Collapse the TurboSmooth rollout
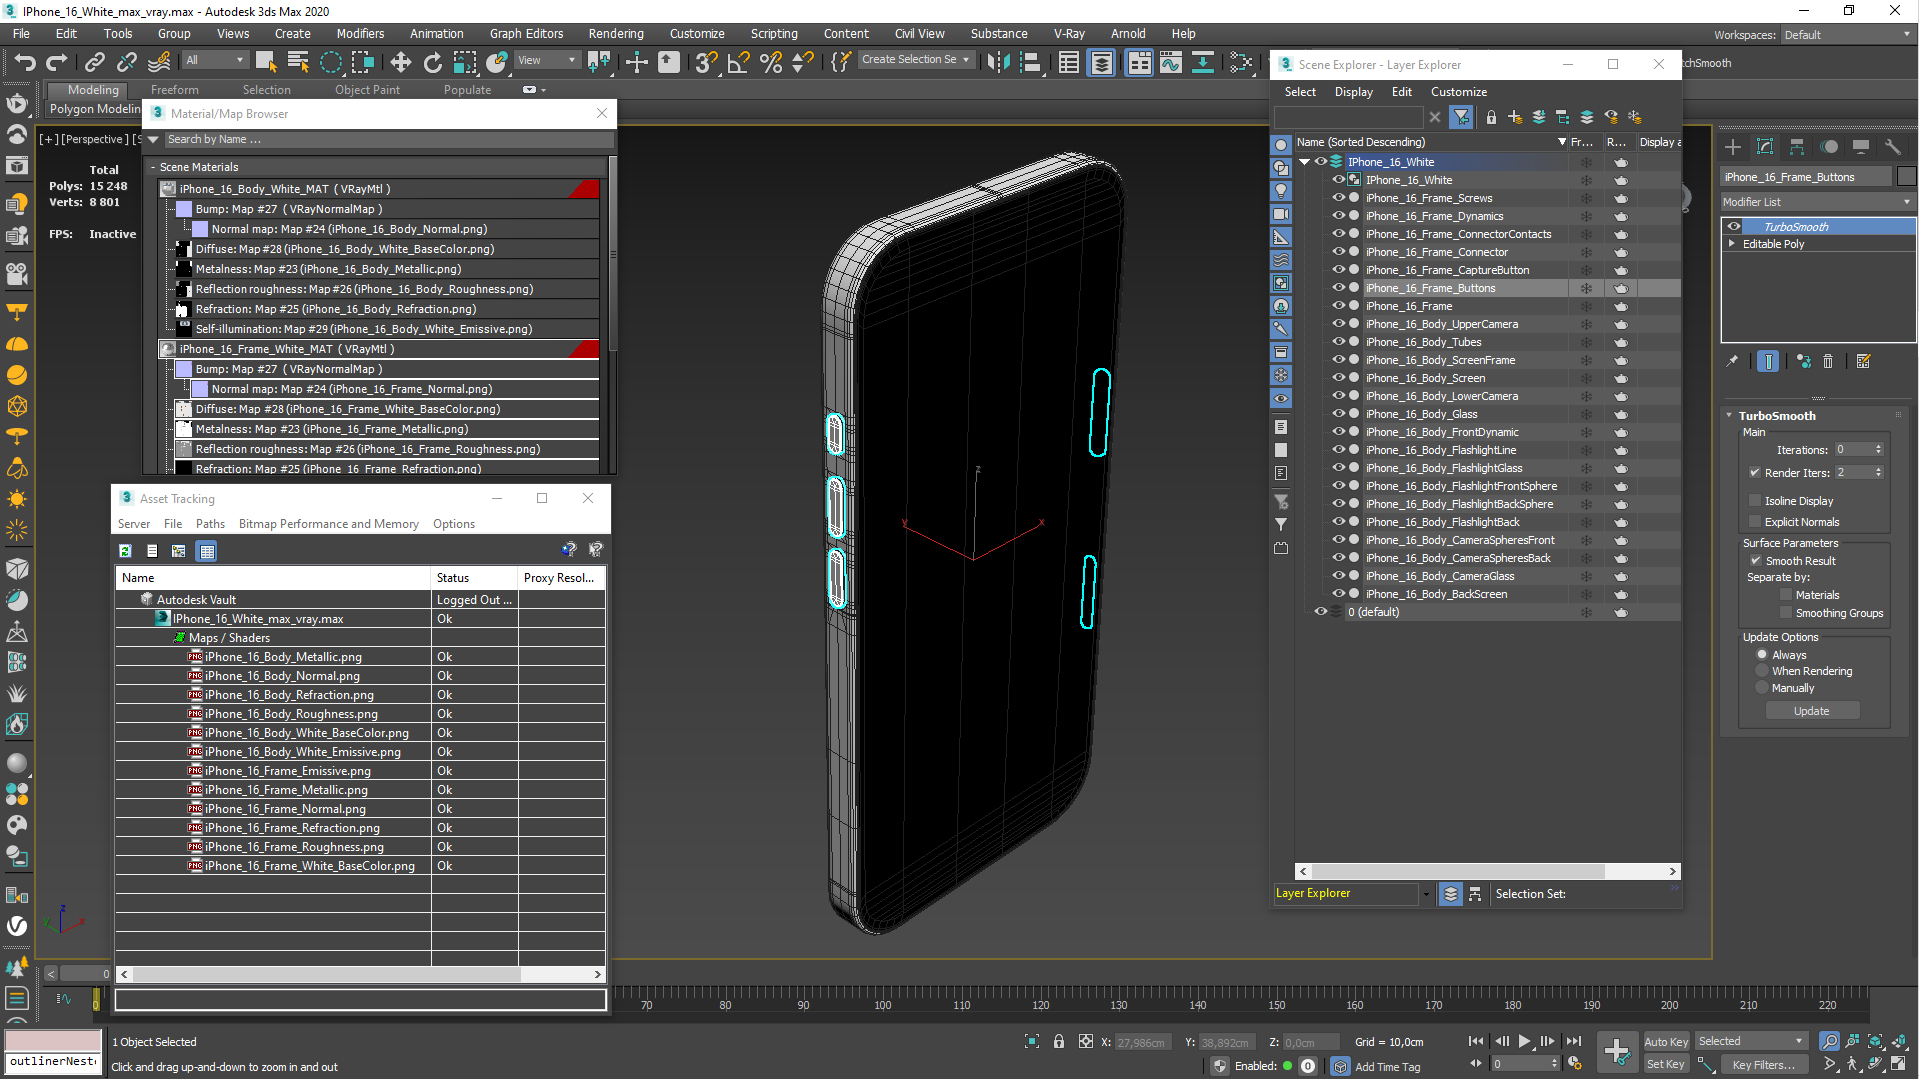The image size is (1920, 1080). coord(1730,416)
